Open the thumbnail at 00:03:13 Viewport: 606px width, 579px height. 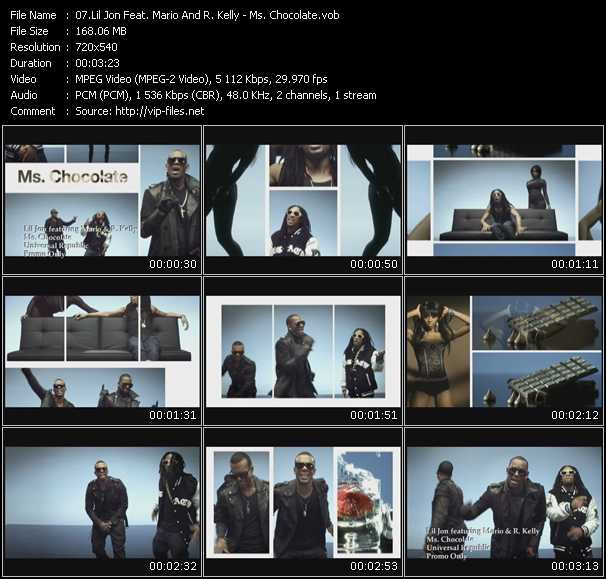[504, 502]
